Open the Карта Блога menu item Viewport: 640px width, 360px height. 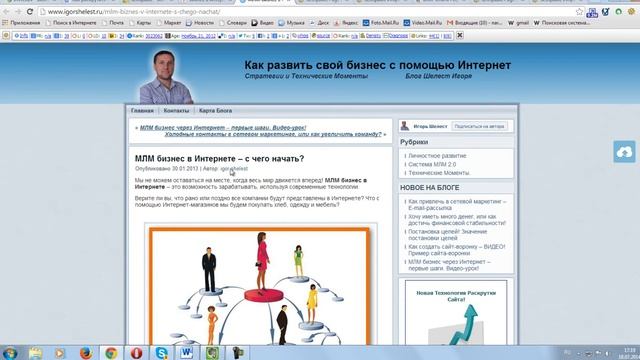point(216,111)
